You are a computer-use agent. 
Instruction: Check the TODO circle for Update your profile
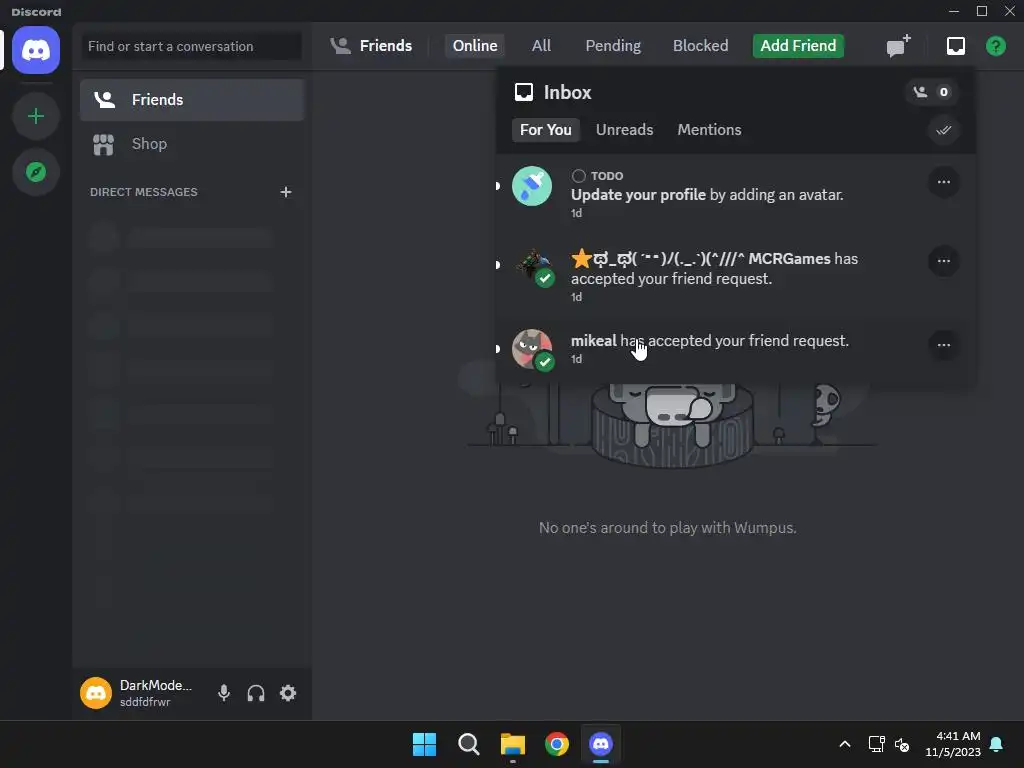tap(578, 176)
